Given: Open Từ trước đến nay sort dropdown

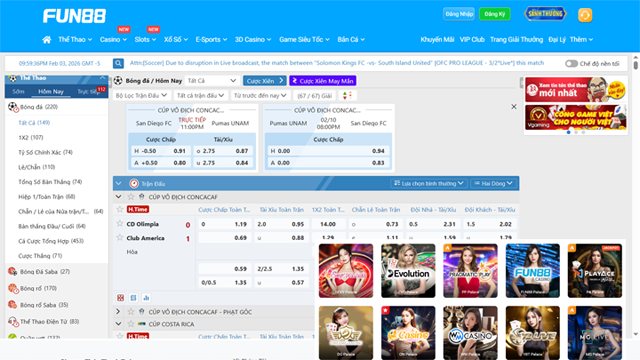Looking at the screenshot, I should pyautogui.click(x=260, y=96).
